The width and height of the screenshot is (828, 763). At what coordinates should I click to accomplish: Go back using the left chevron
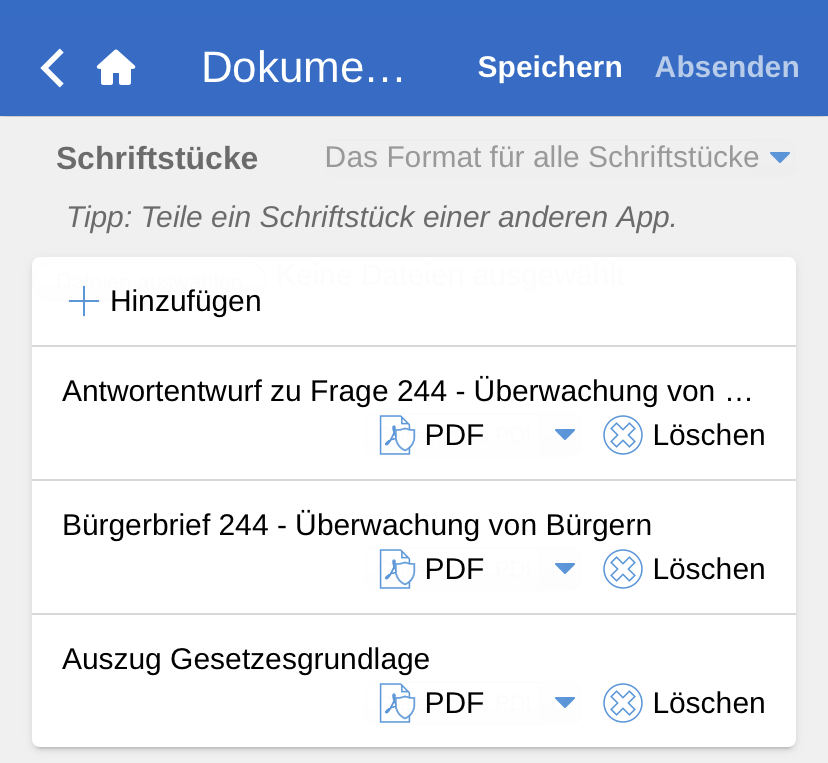click(x=53, y=68)
